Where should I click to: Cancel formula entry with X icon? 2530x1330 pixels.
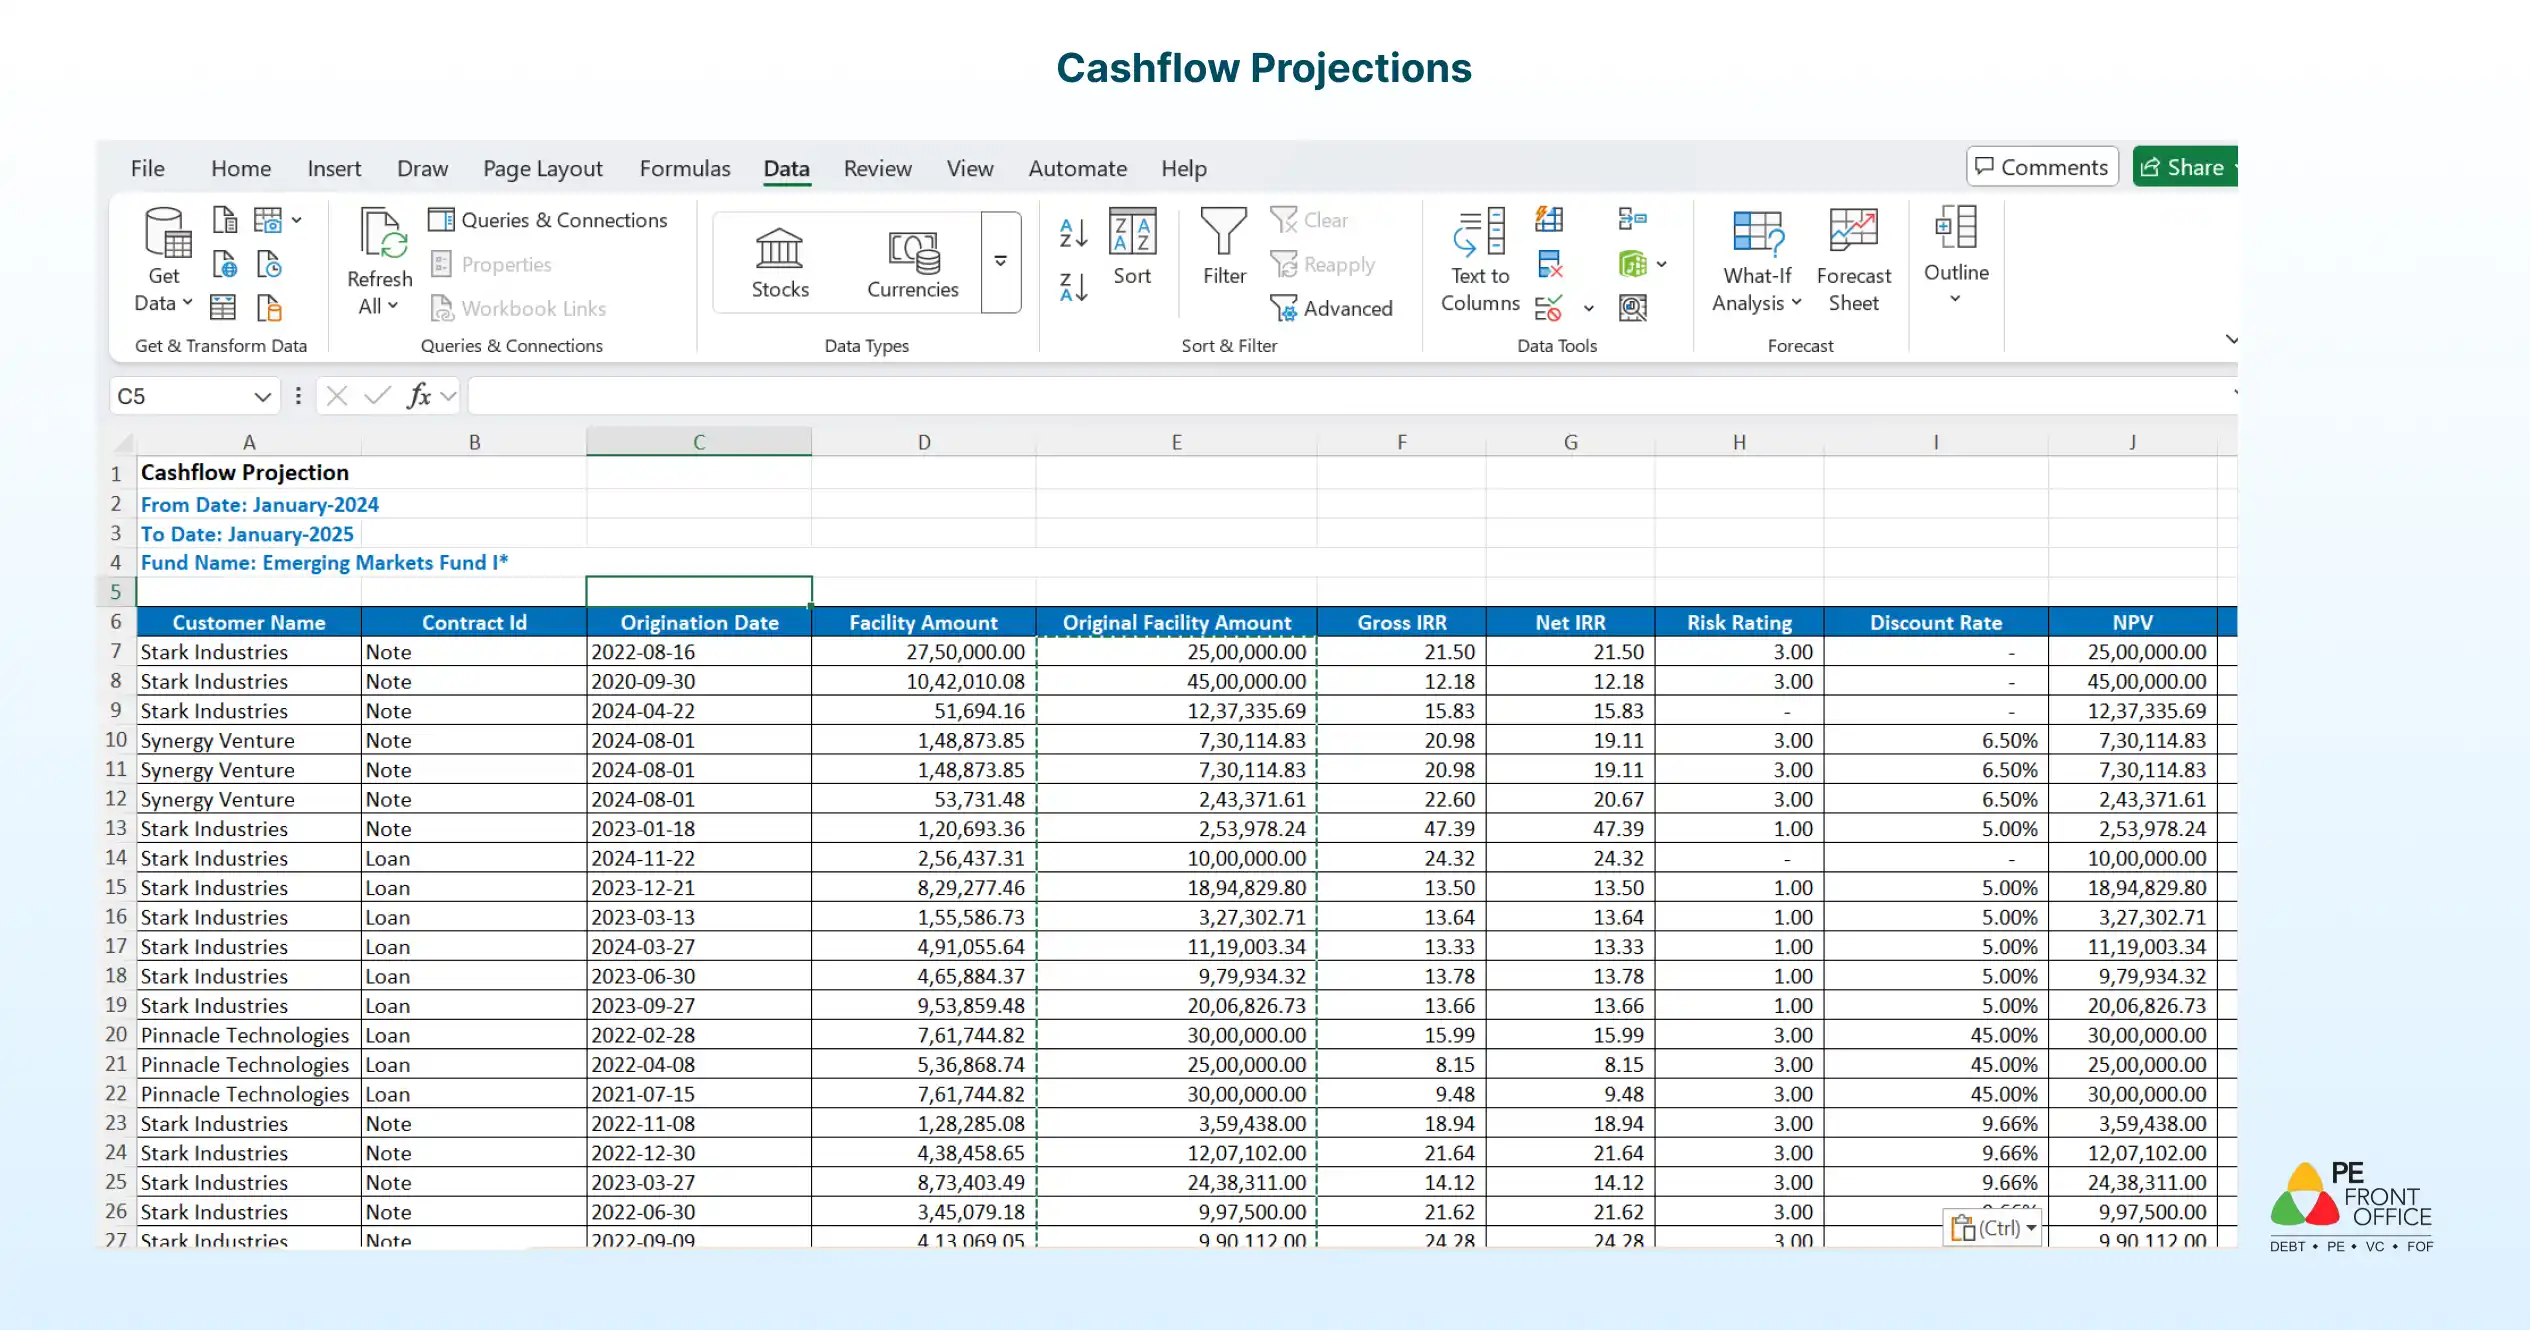[x=337, y=396]
